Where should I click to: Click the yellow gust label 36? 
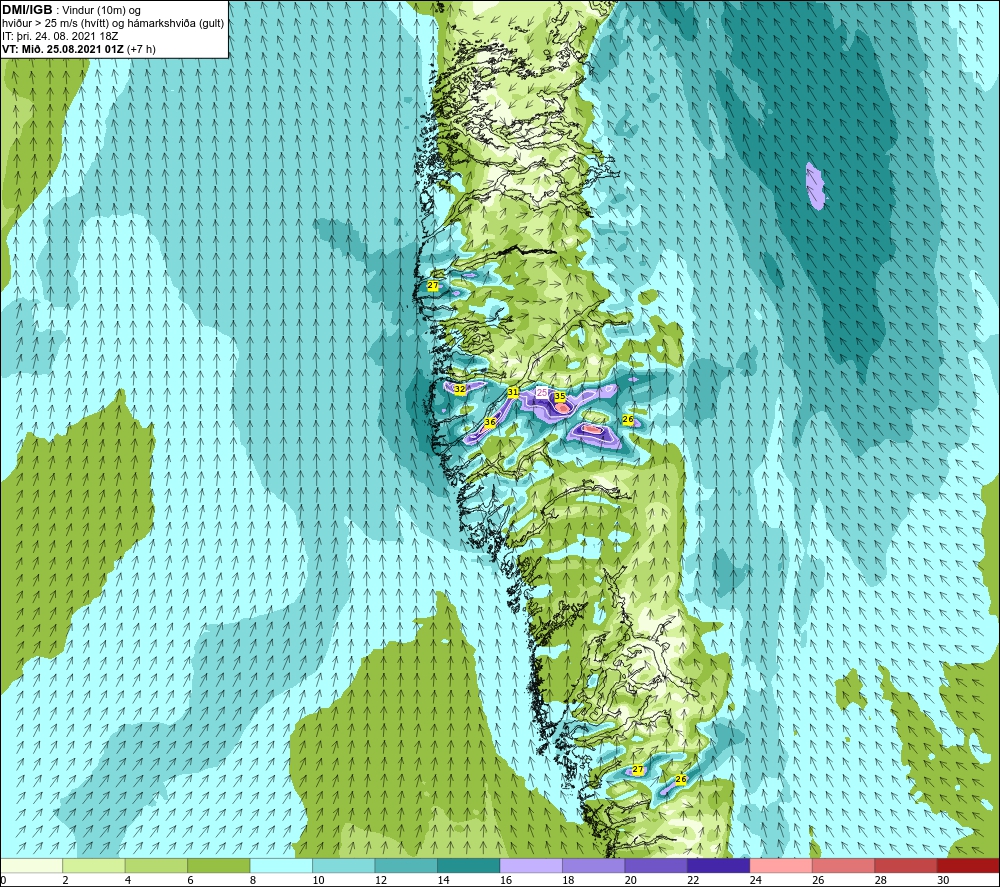[490, 422]
